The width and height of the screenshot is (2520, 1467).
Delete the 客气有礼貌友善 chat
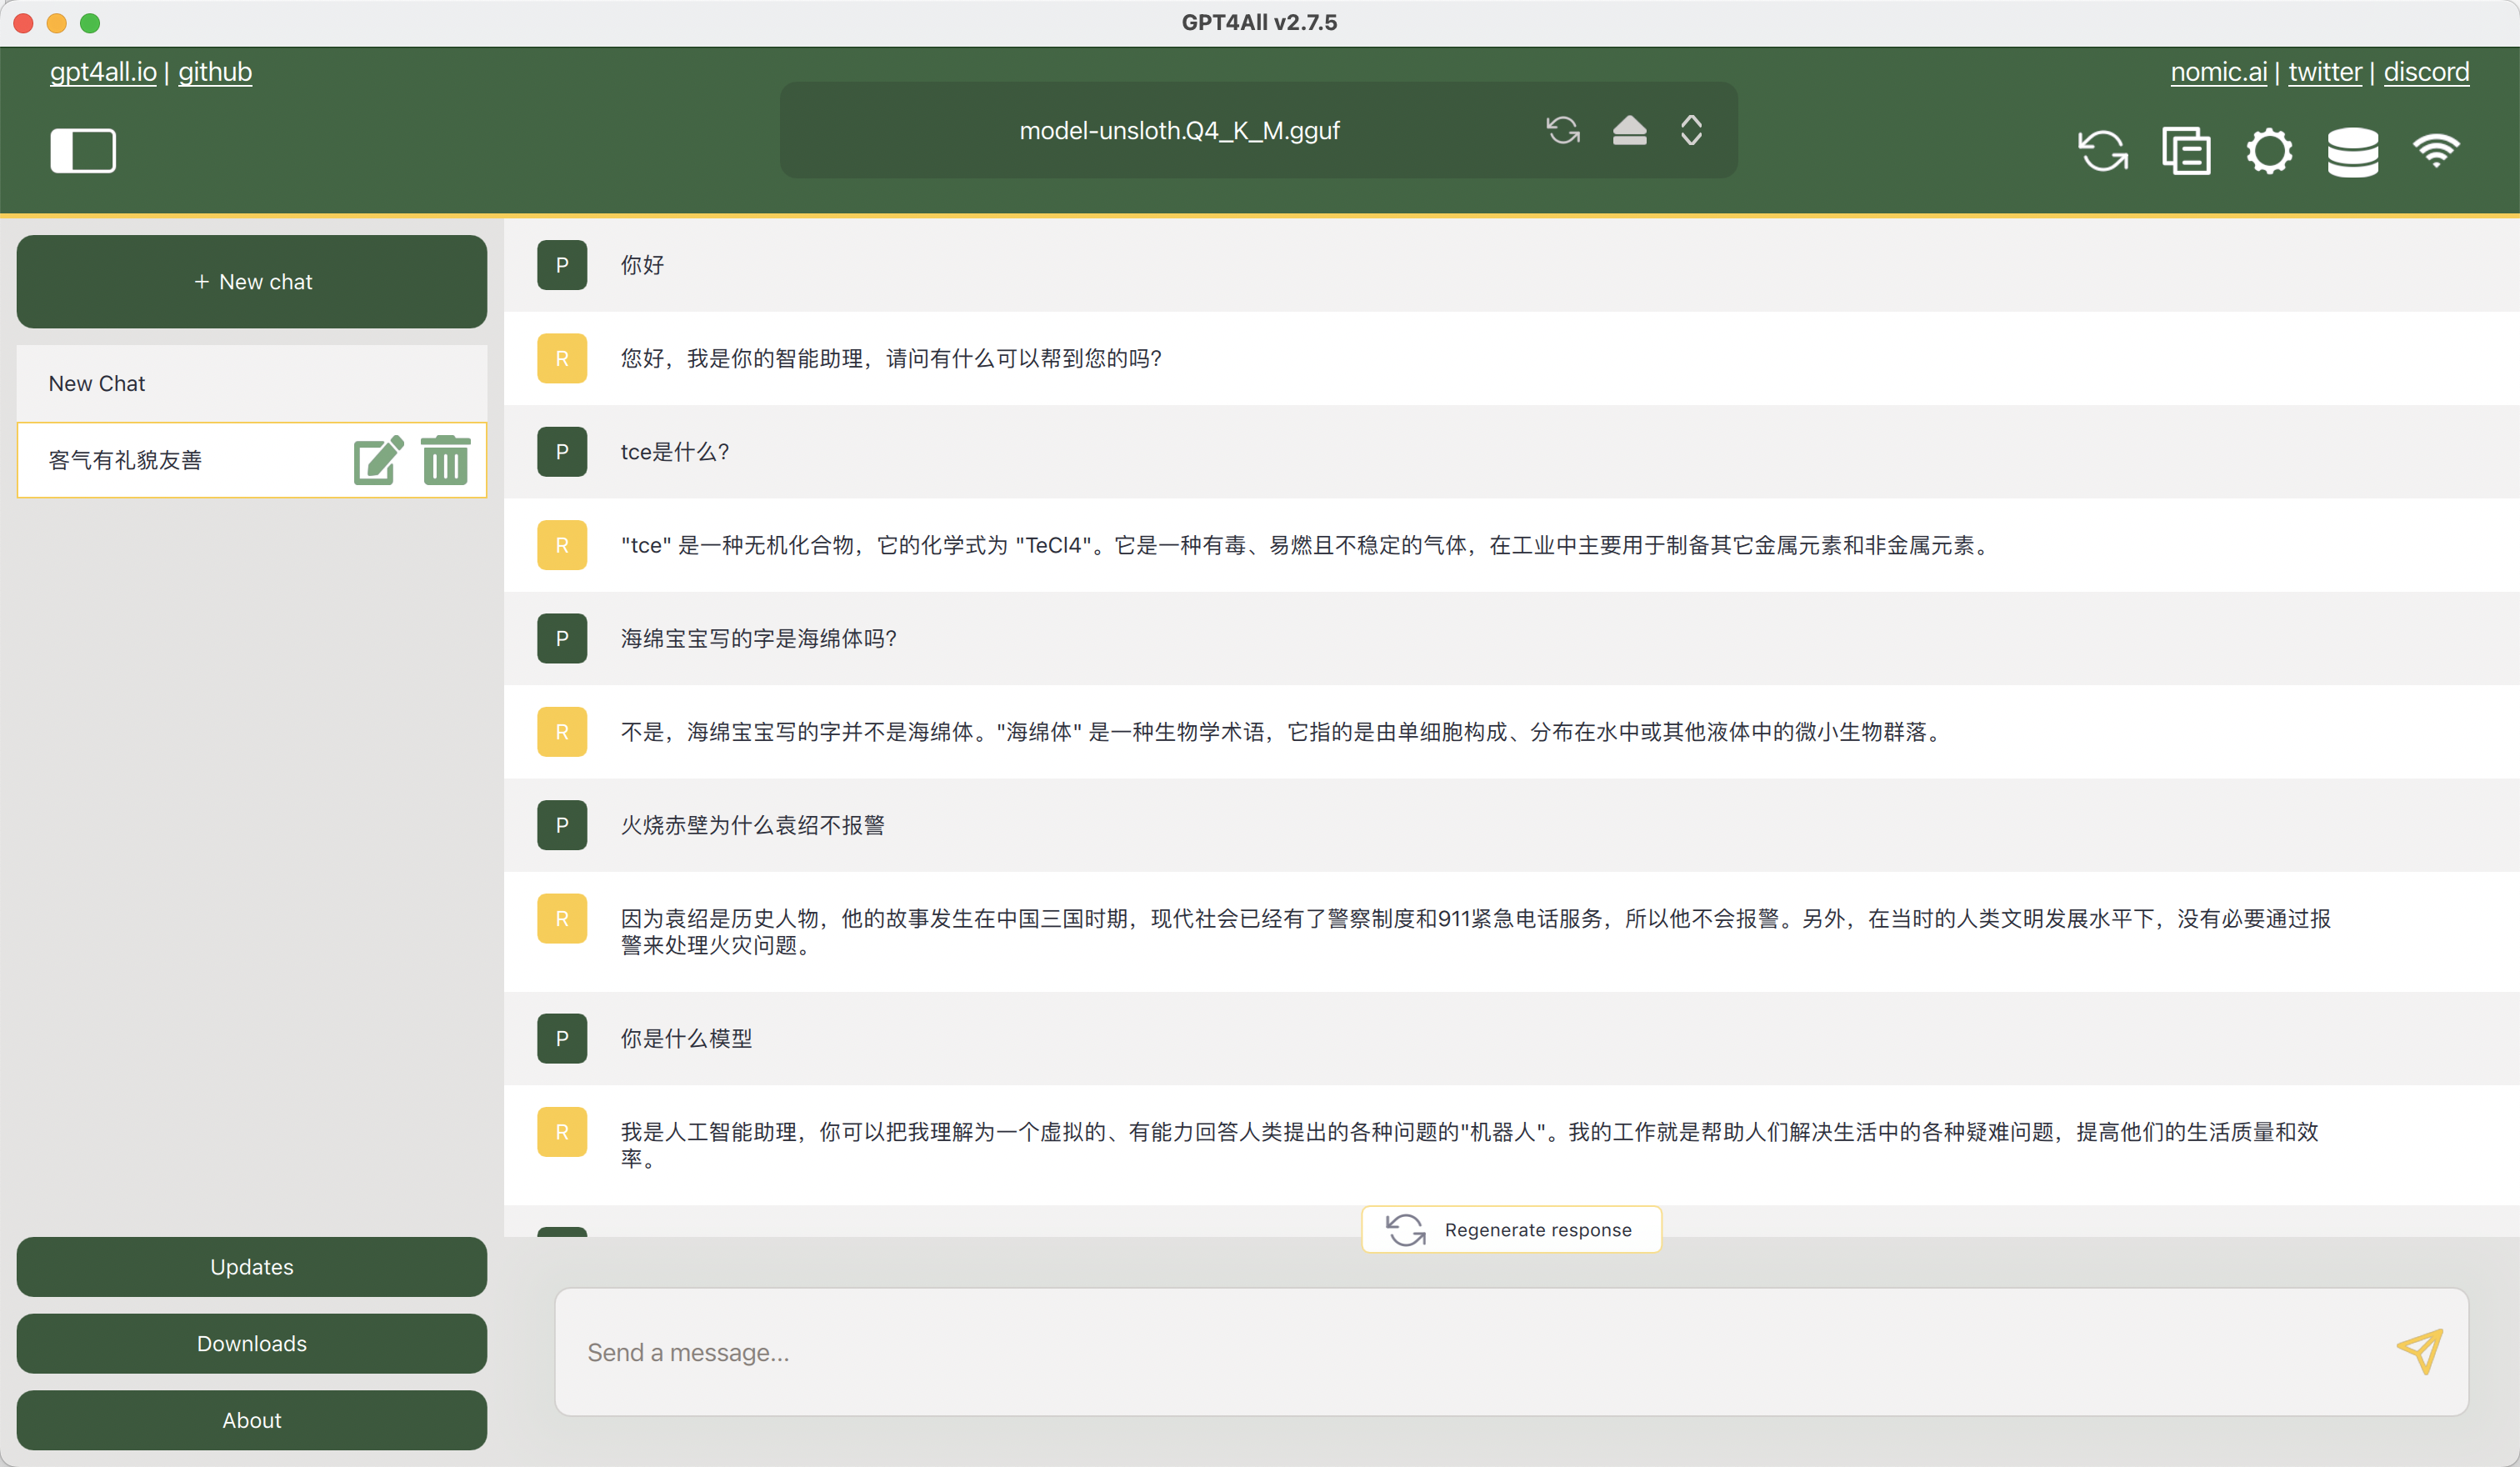click(445, 460)
